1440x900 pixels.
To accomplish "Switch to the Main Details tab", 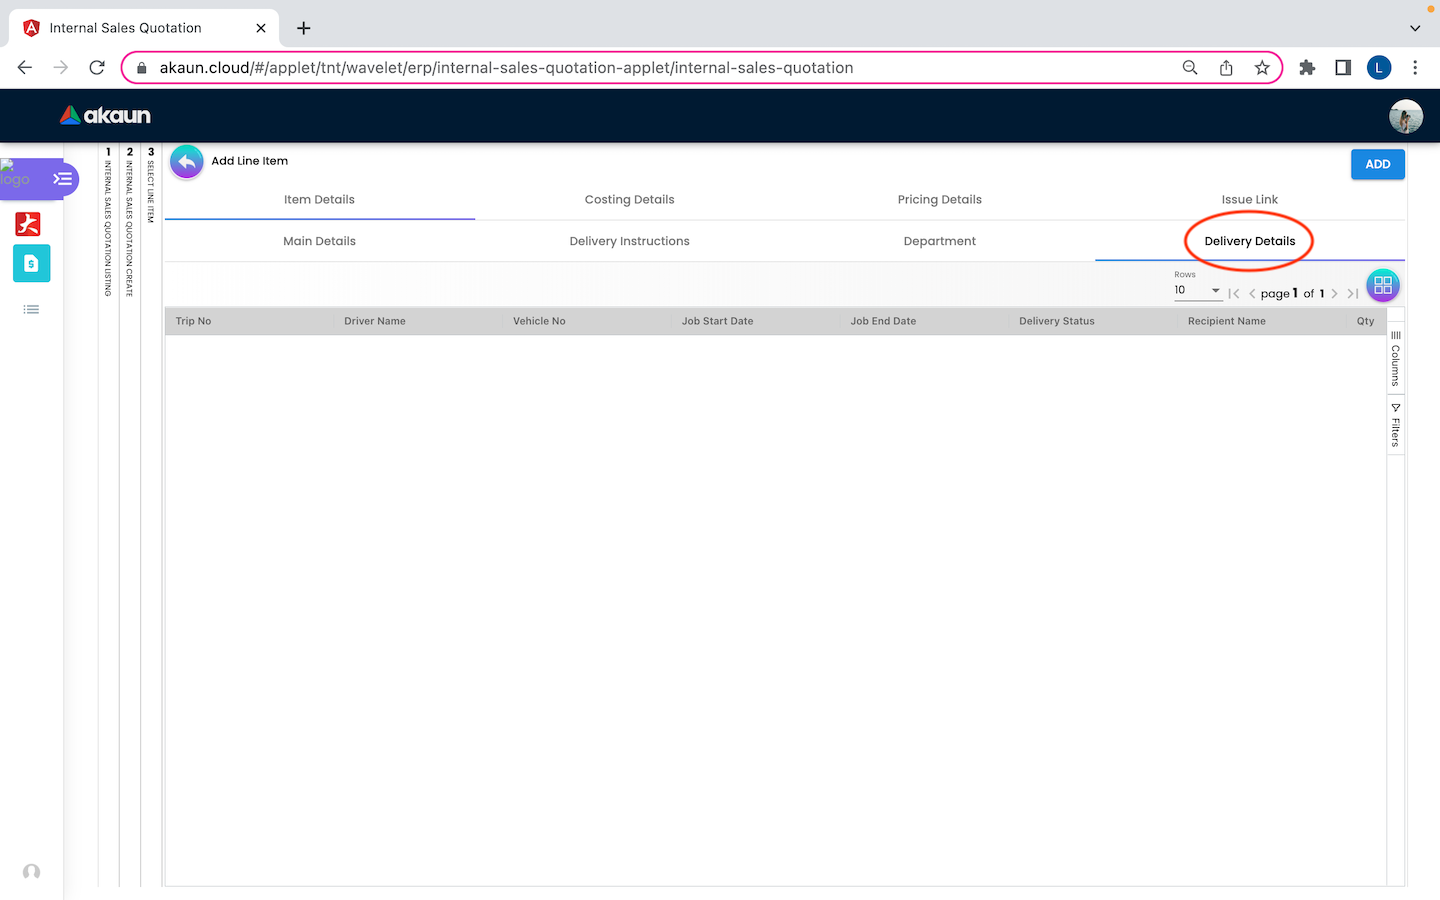I will coord(320,241).
